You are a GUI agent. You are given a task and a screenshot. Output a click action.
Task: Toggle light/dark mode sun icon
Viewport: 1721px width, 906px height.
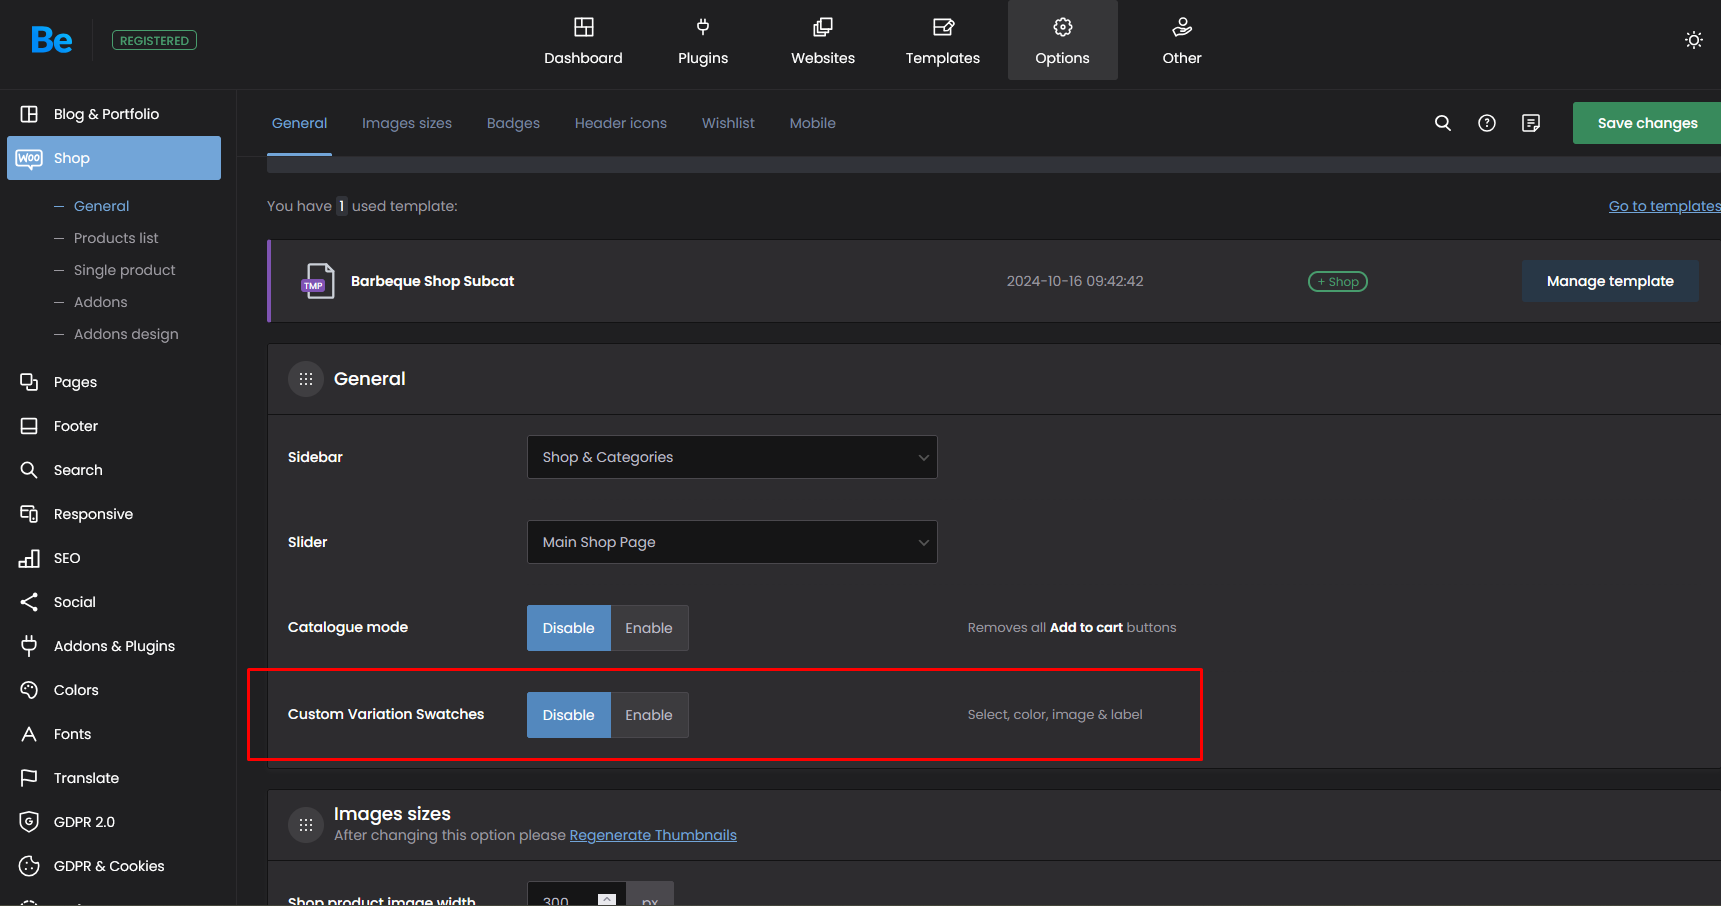(x=1694, y=40)
